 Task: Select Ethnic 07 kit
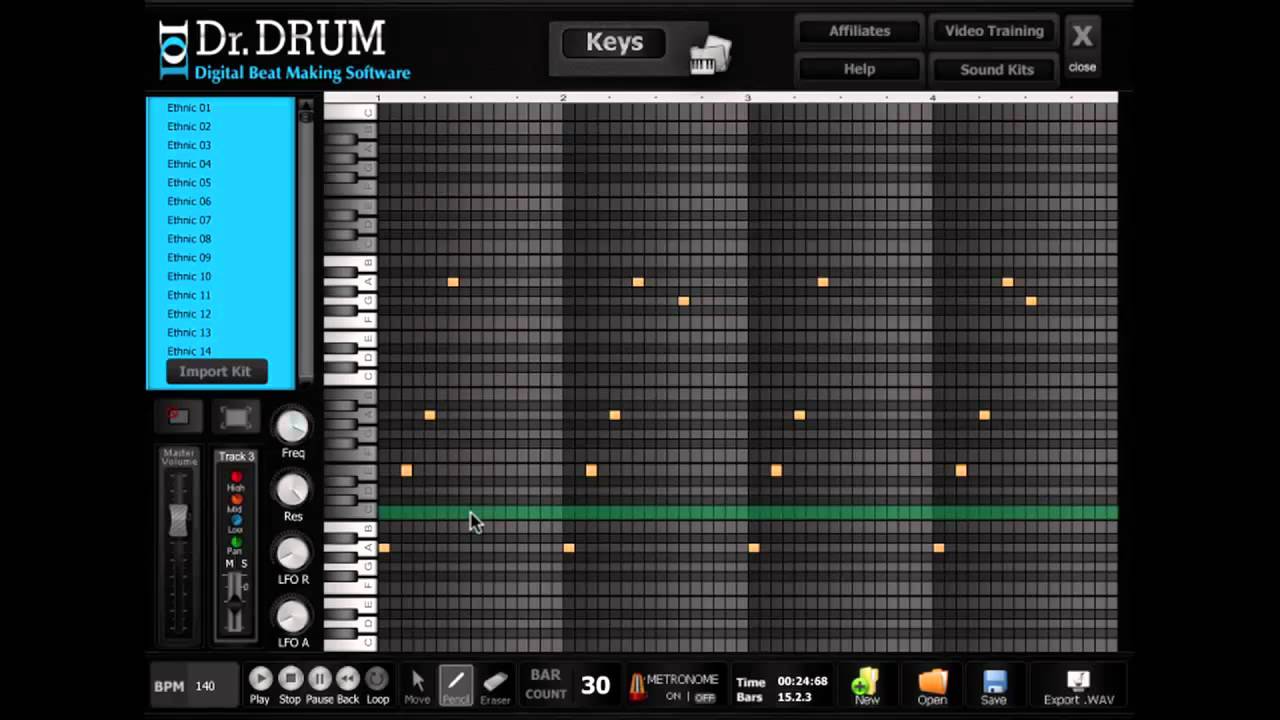[x=189, y=220]
